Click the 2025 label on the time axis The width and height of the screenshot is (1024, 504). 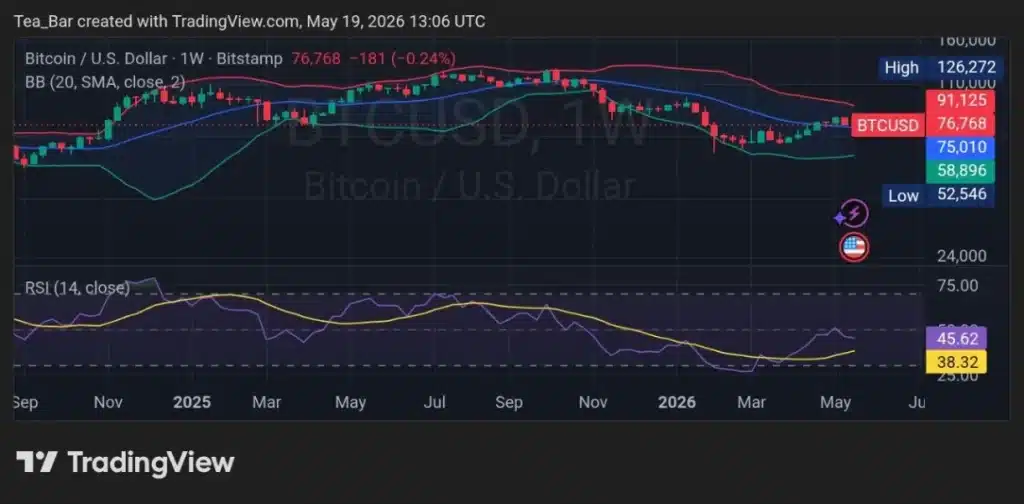coord(192,402)
